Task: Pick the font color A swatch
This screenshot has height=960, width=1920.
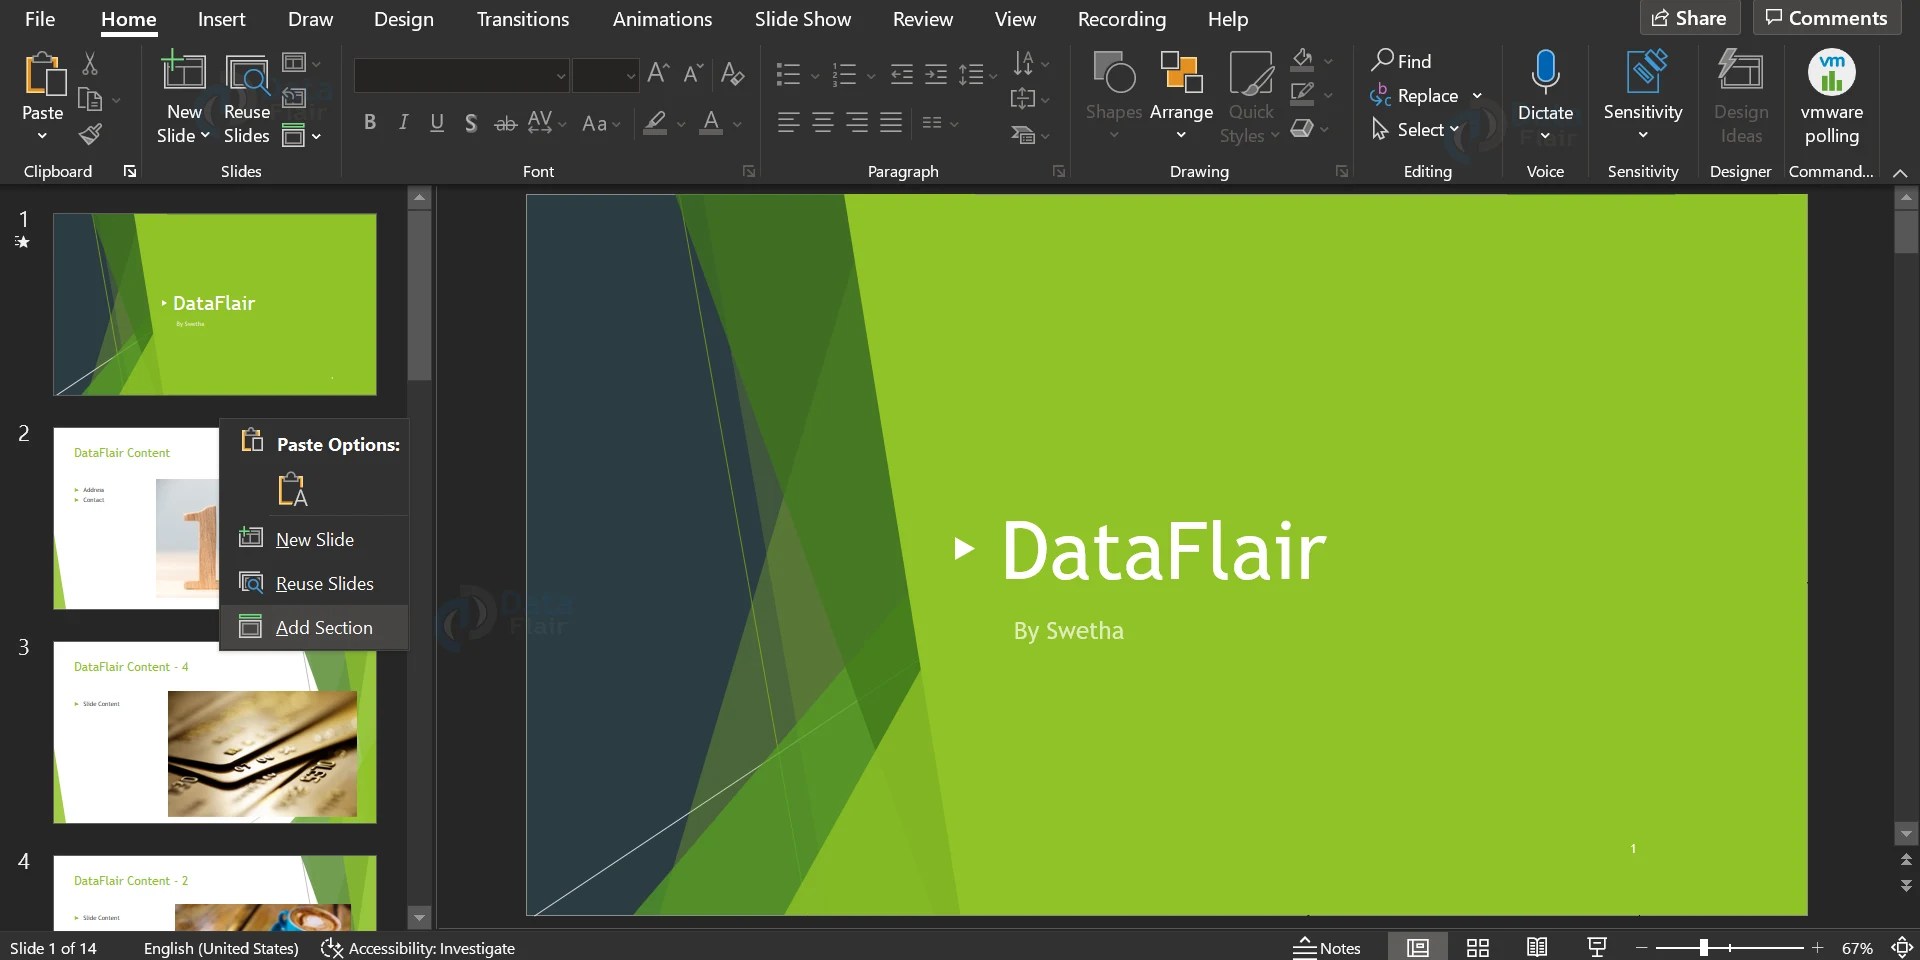Action: pos(711,123)
